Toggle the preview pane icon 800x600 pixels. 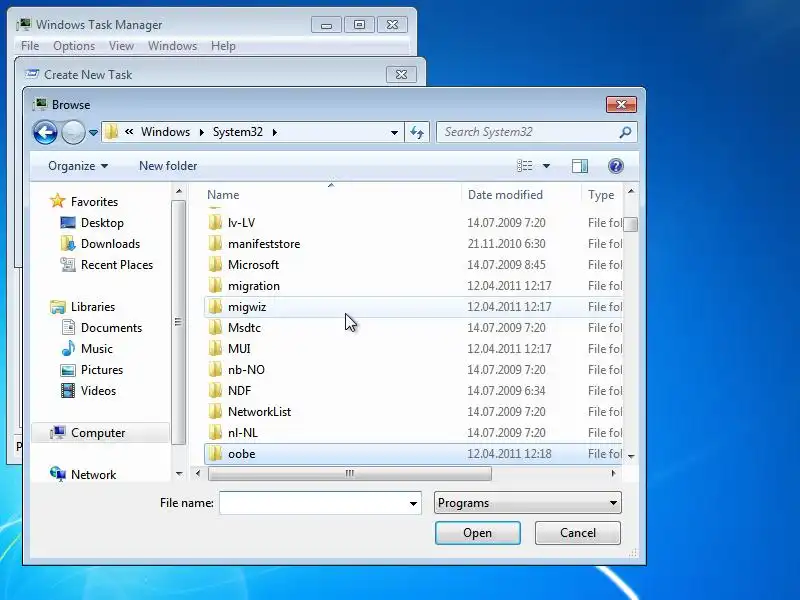[x=580, y=166]
